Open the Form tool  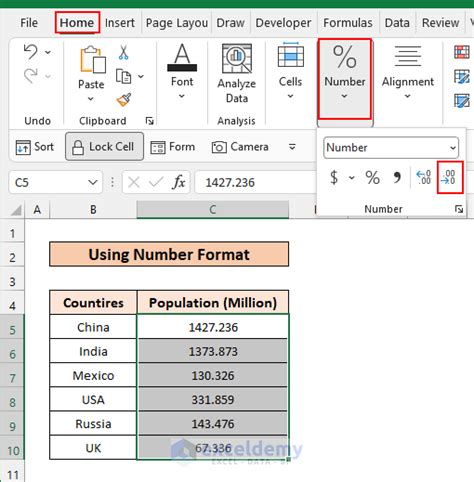click(x=173, y=147)
